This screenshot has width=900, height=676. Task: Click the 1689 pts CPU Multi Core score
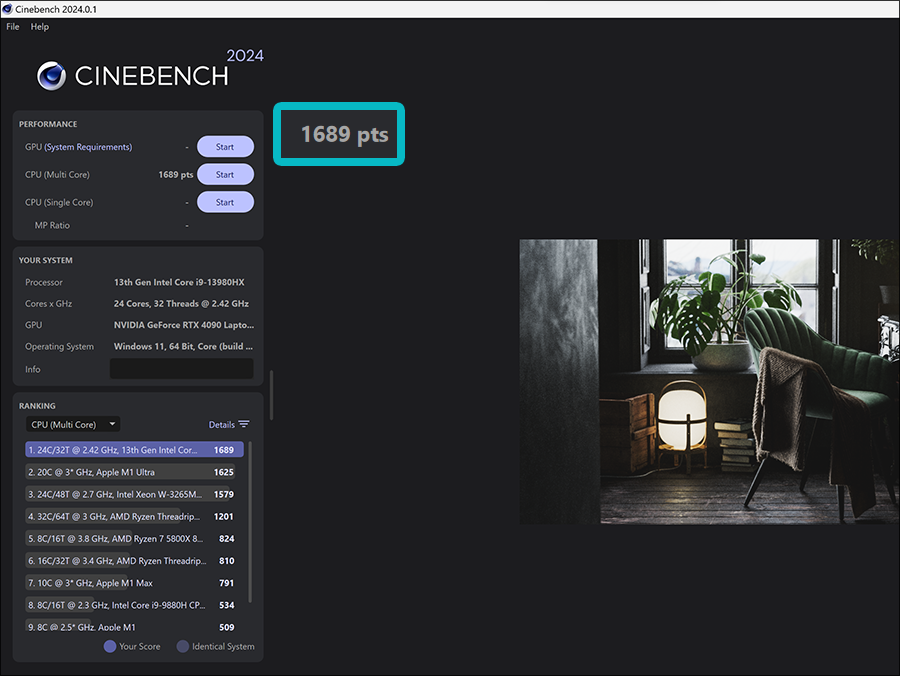[x=176, y=174]
